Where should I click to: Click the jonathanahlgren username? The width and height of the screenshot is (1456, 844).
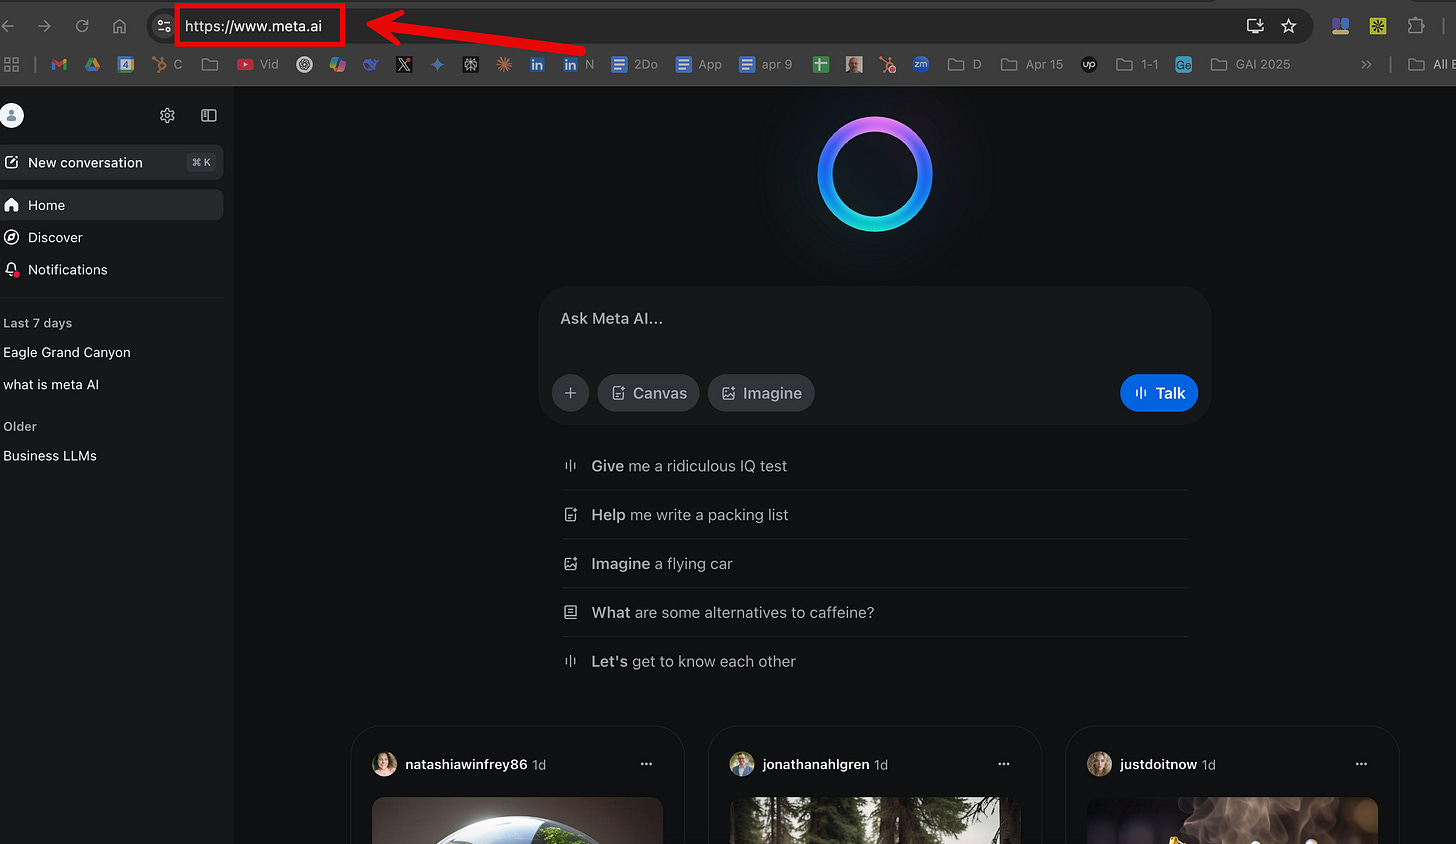(x=816, y=764)
